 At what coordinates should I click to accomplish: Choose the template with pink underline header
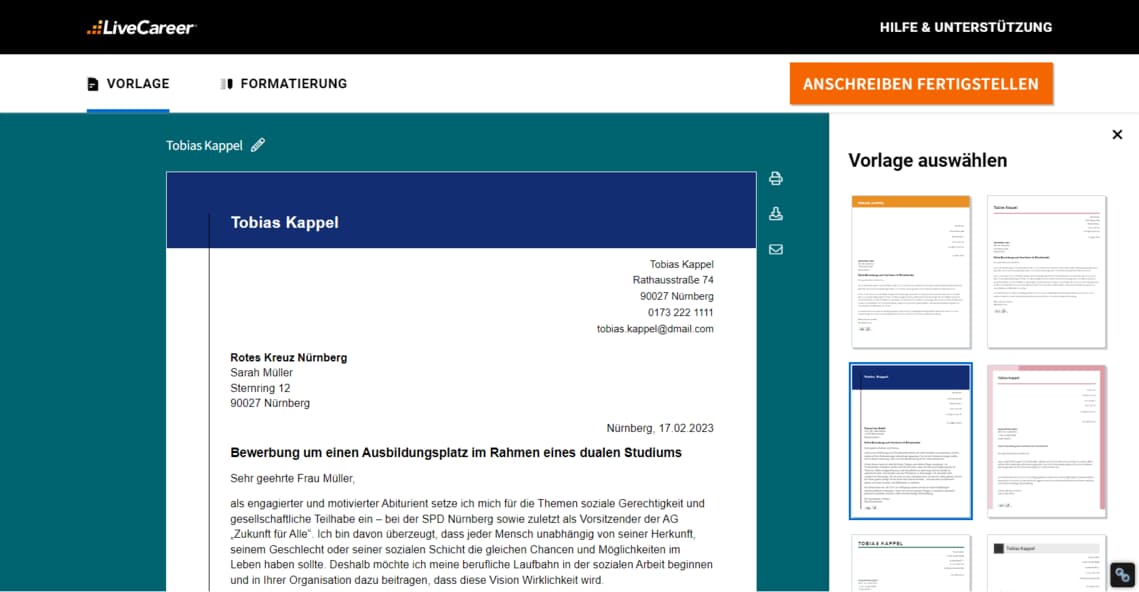point(1047,271)
